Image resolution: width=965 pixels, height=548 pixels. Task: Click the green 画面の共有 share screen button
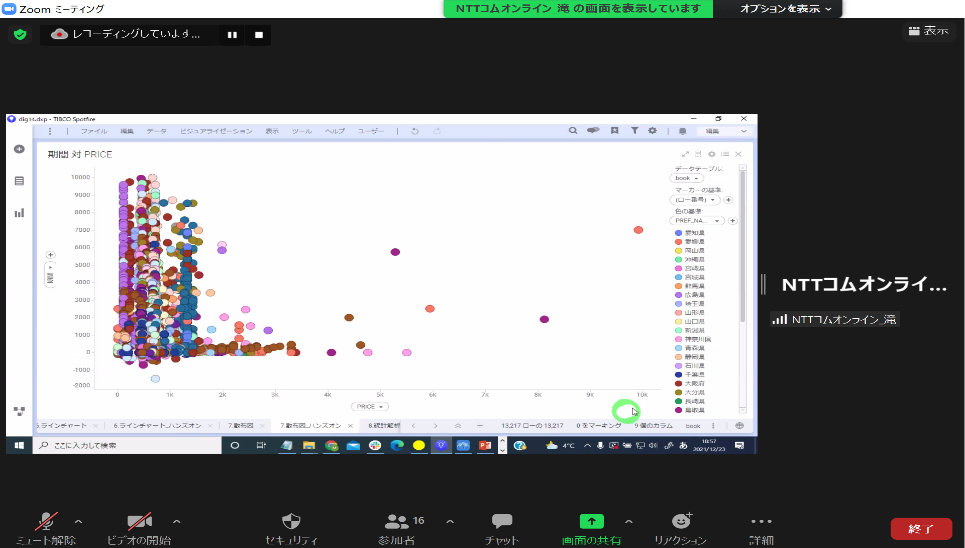pos(591,528)
